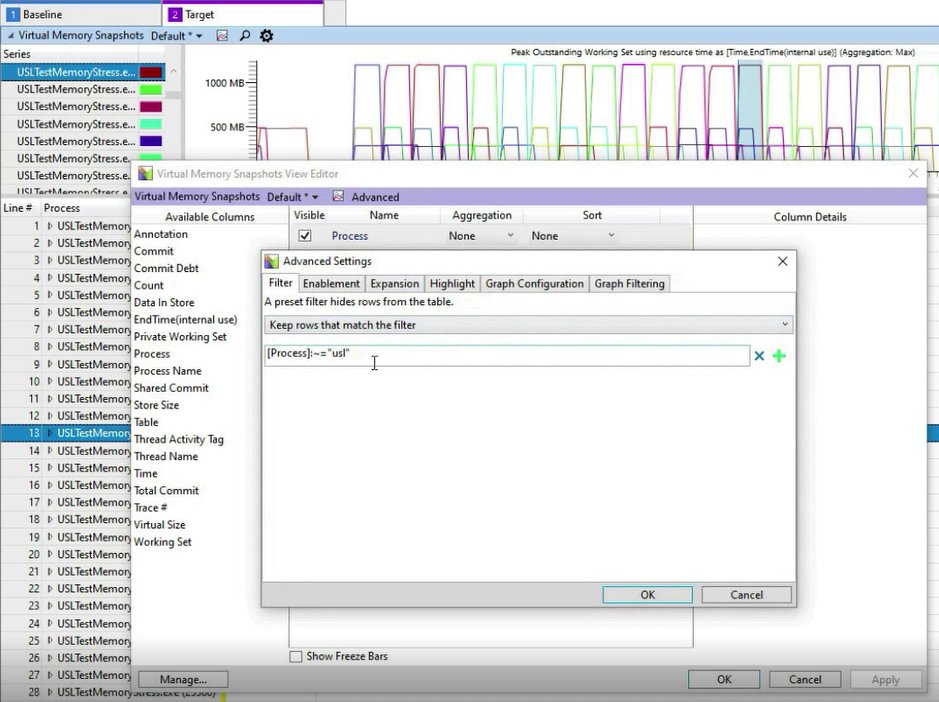Select Annotation in Available Columns
The image size is (939, 702).
tap(160, 234)
